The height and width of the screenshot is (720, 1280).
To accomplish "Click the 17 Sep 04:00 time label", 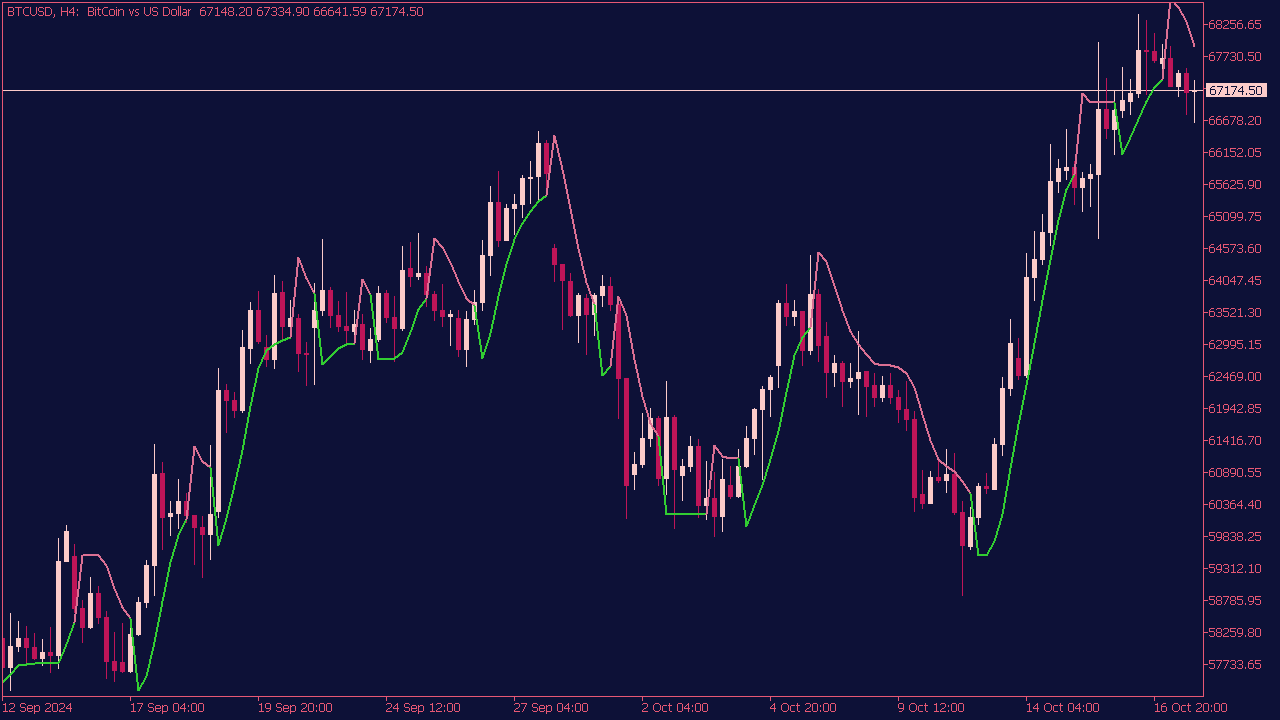I will (x=167, y=708).
